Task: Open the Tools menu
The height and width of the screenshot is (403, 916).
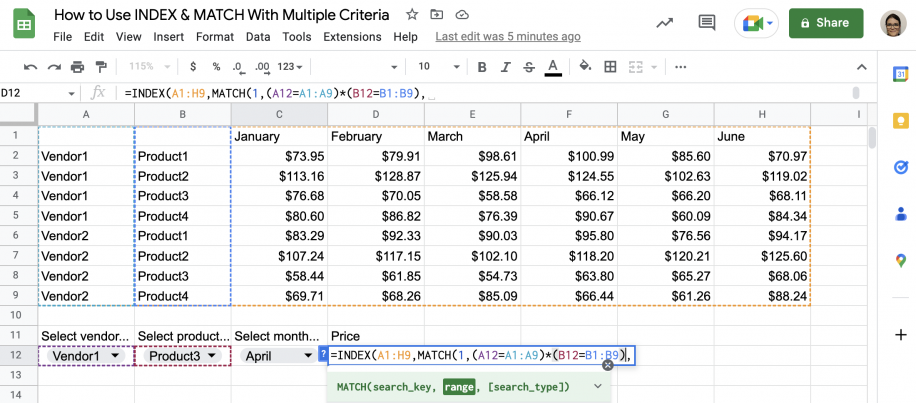Action: pos(297,37)
